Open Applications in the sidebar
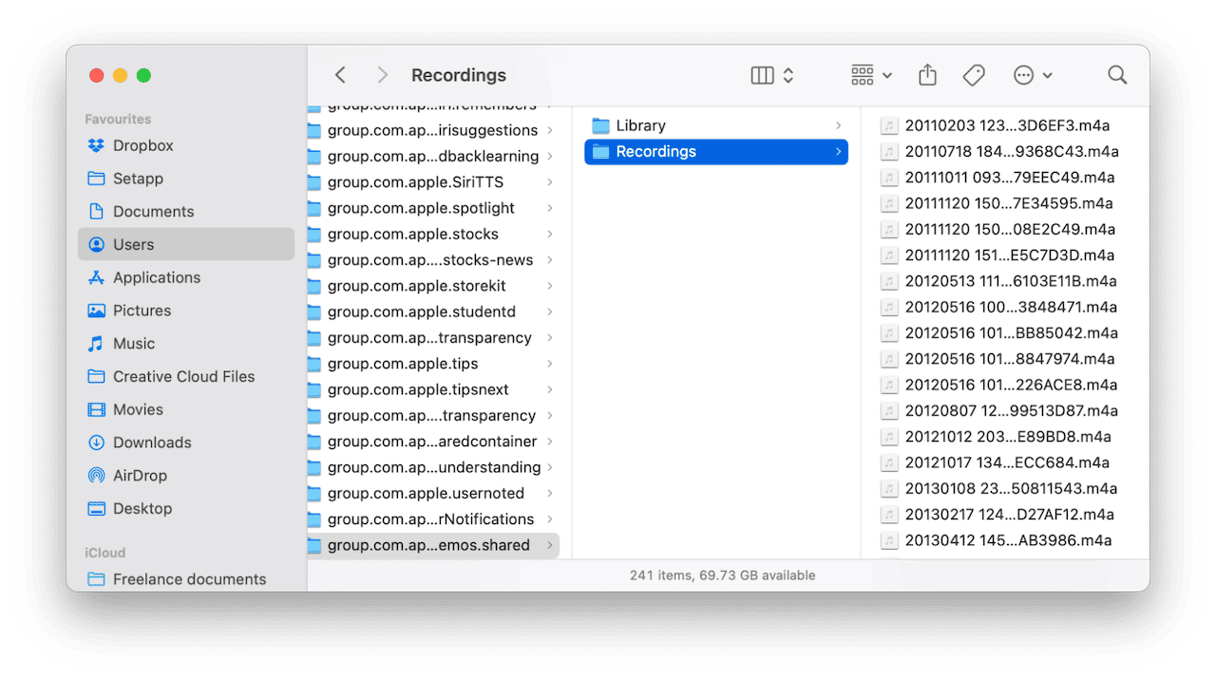The image size is (1216, 679). tap(156, 277)
